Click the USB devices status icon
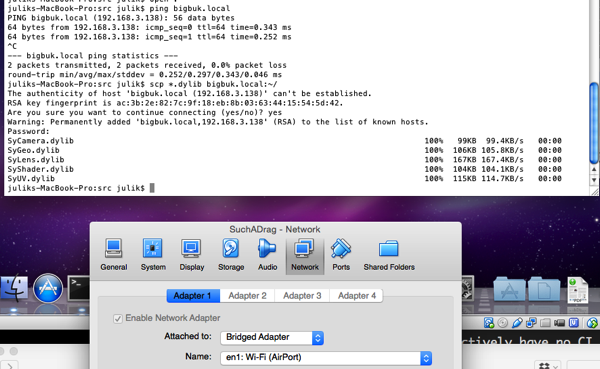 pyautogui.click(x=517, y=323)
